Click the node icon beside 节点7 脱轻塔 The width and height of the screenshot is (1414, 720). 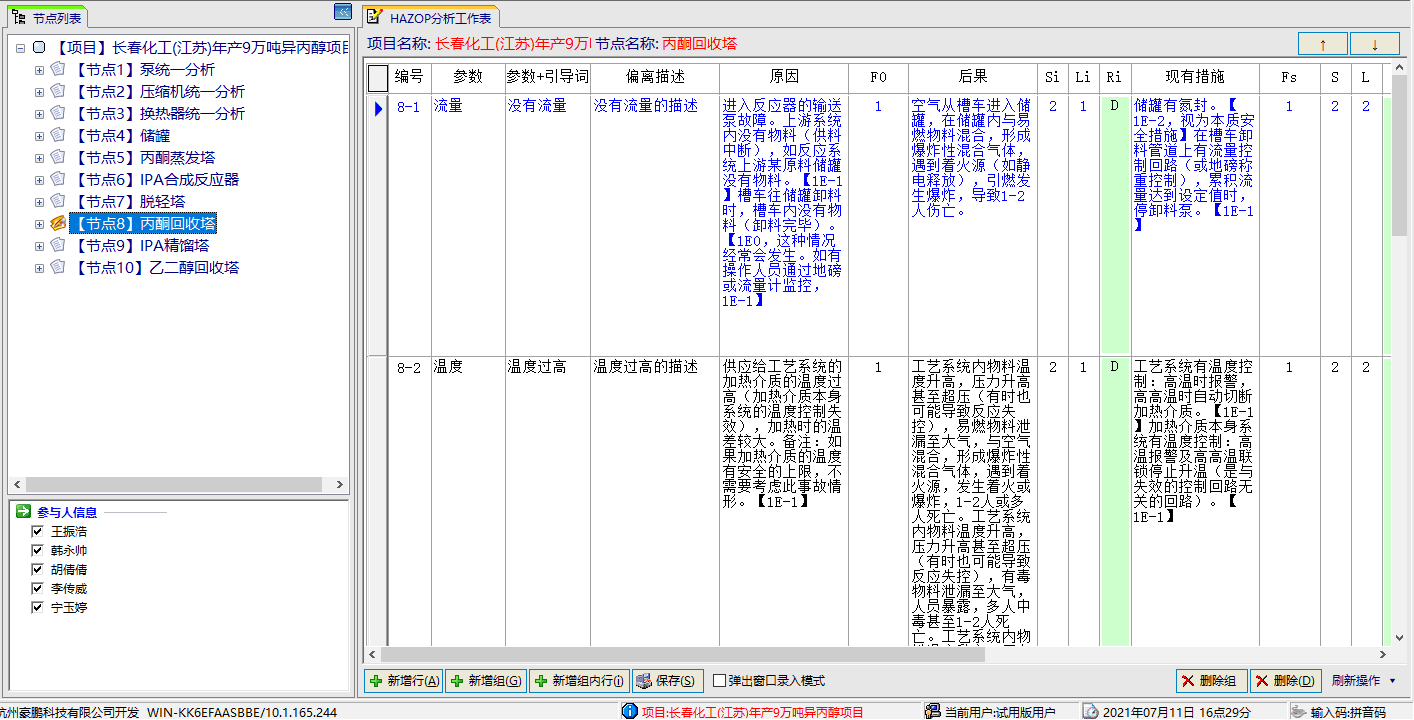(x=58, y=202)
